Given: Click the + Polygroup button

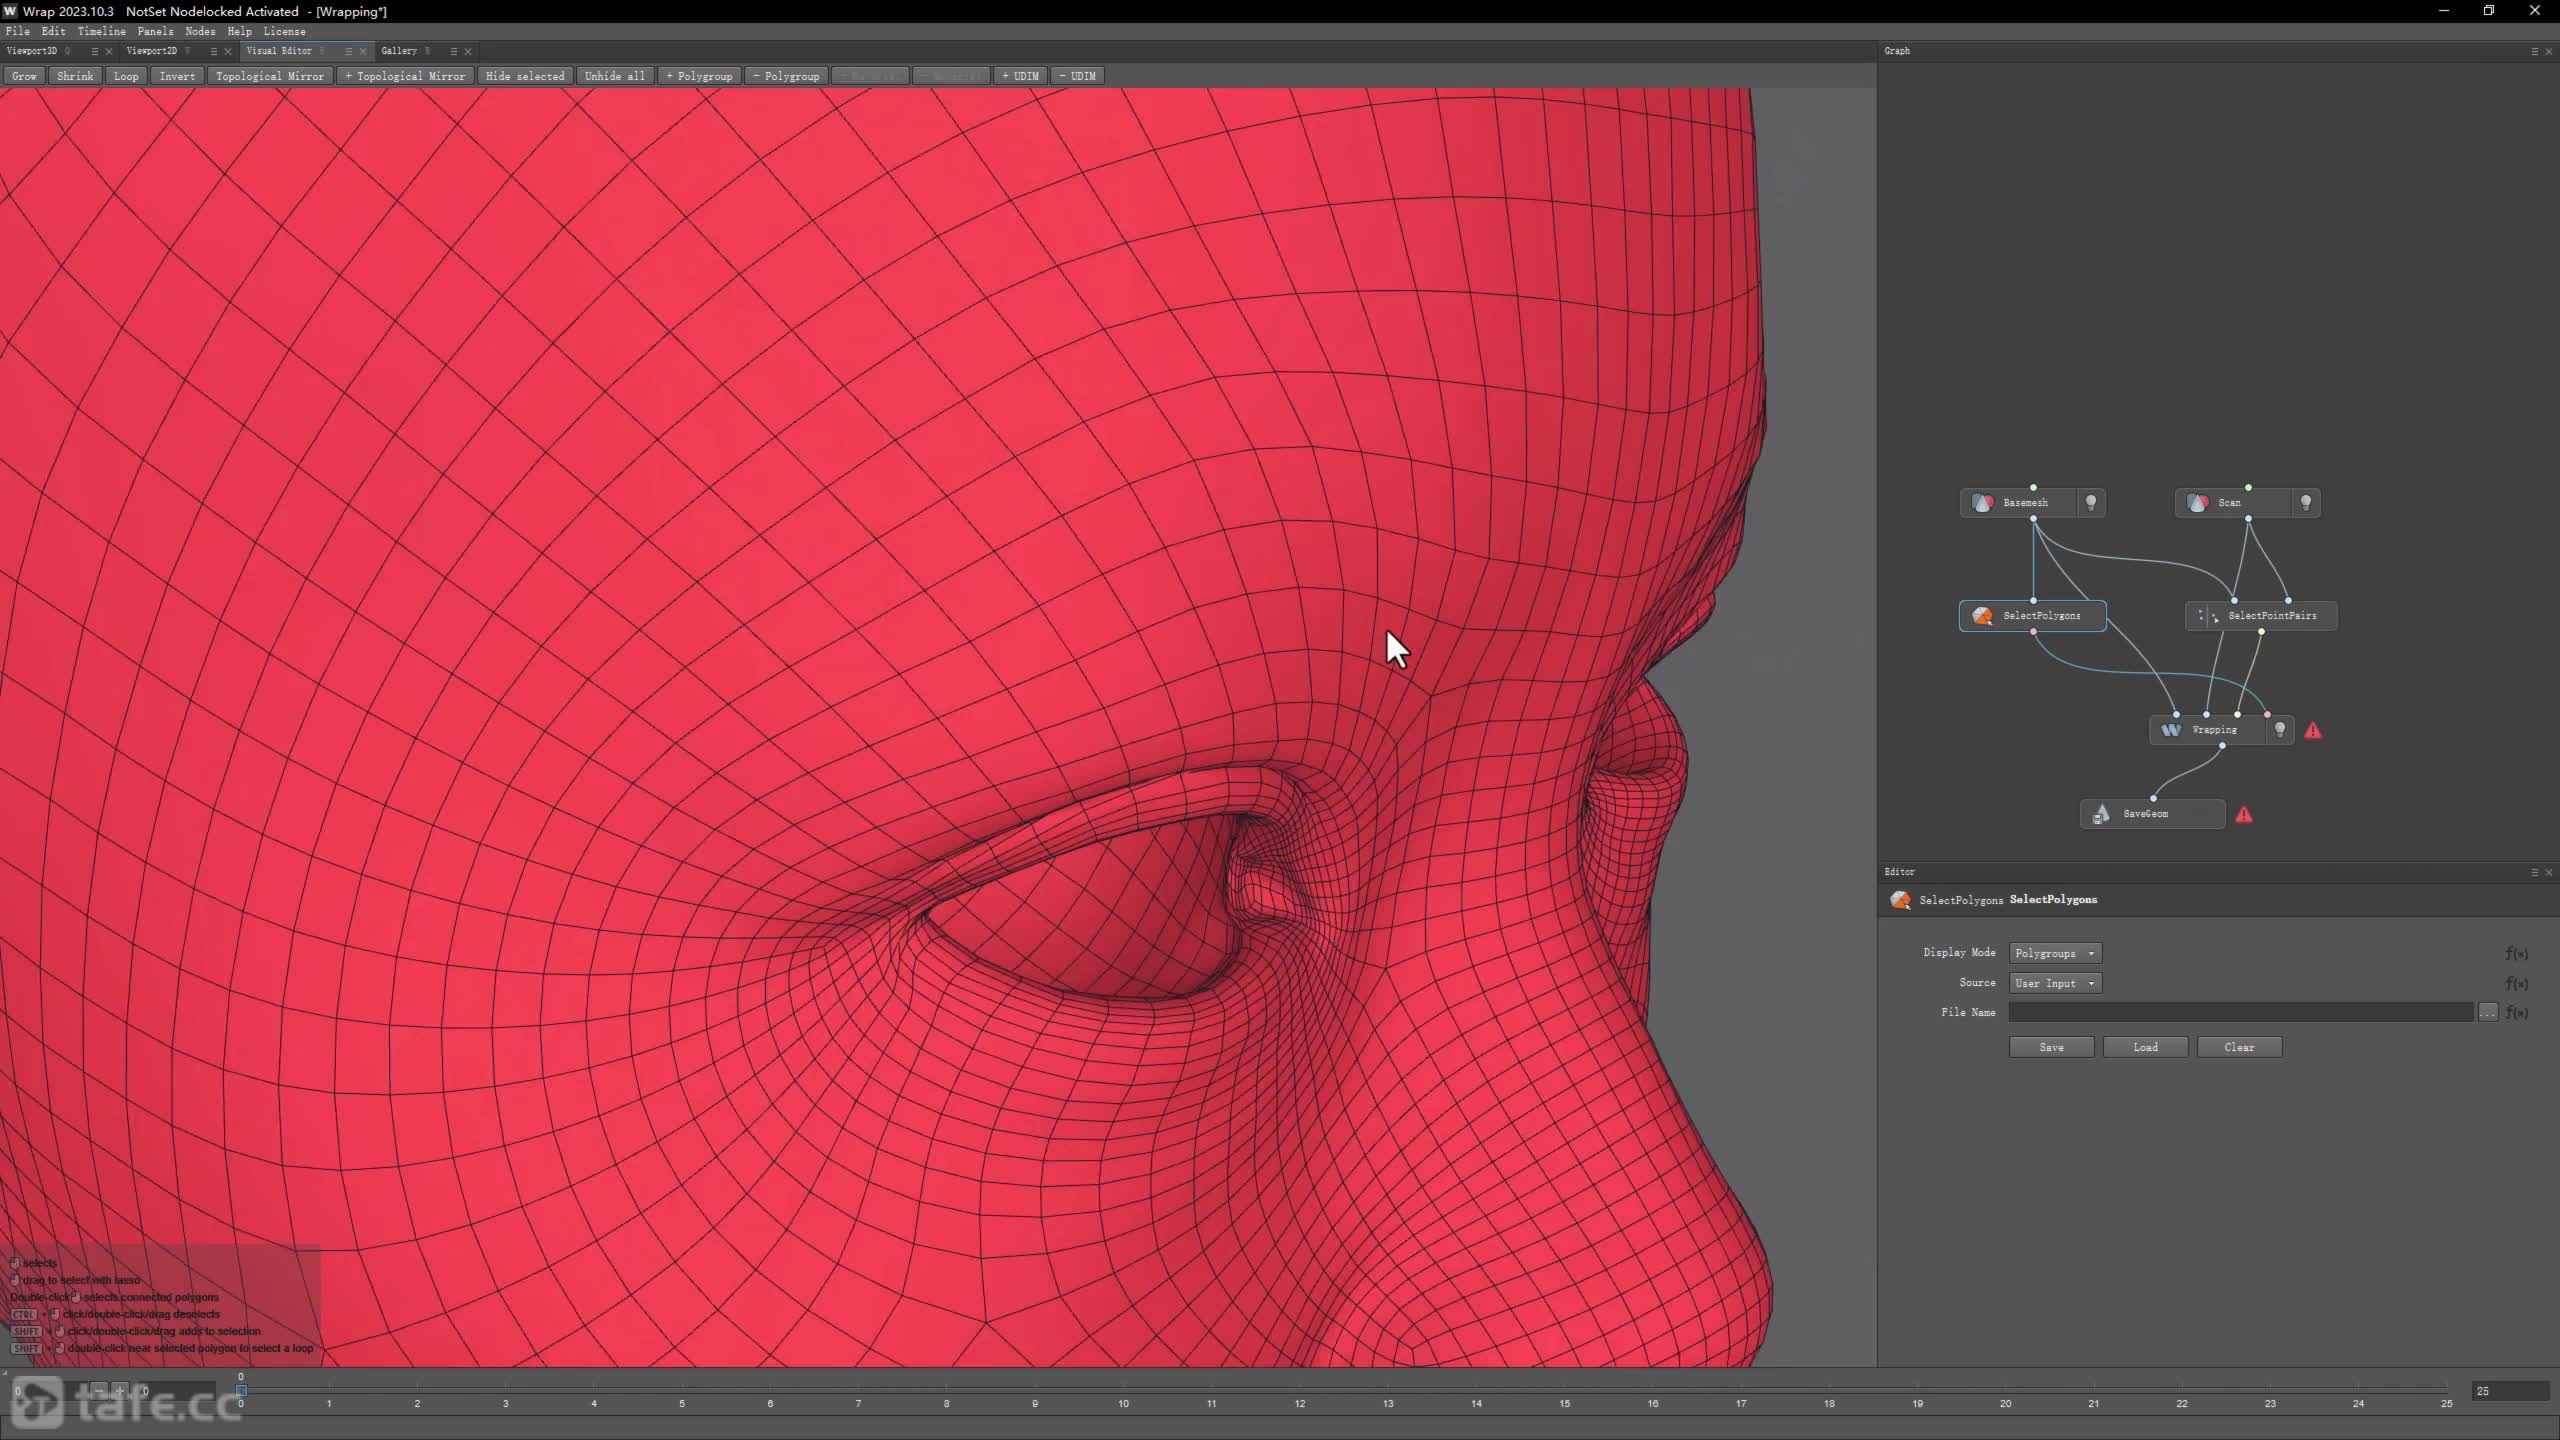Looking at the screenshot, I should tap(699, 76).
